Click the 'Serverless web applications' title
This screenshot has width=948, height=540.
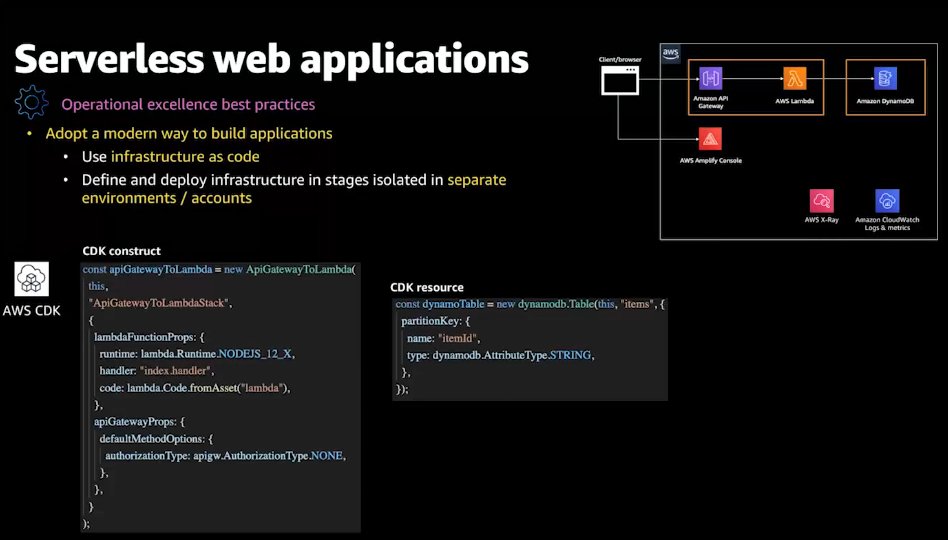[271, 60]
